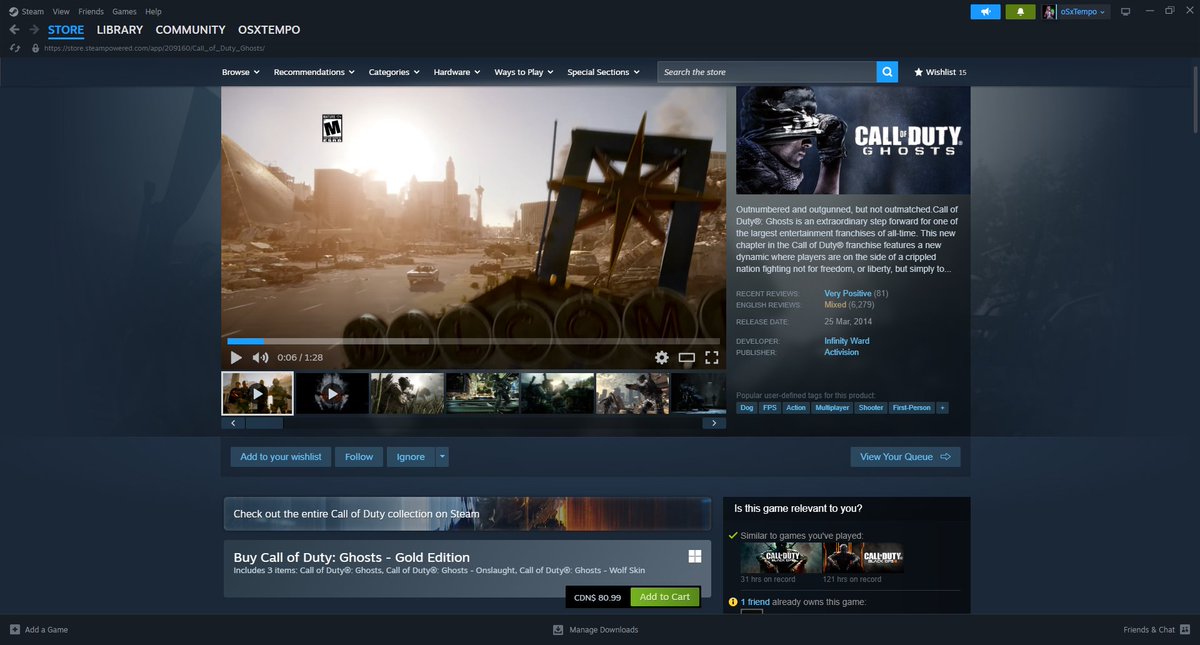This screenshot has height=645, width=1200.
Task: Click Very Positive recent reviews
Action: [847, 293]
